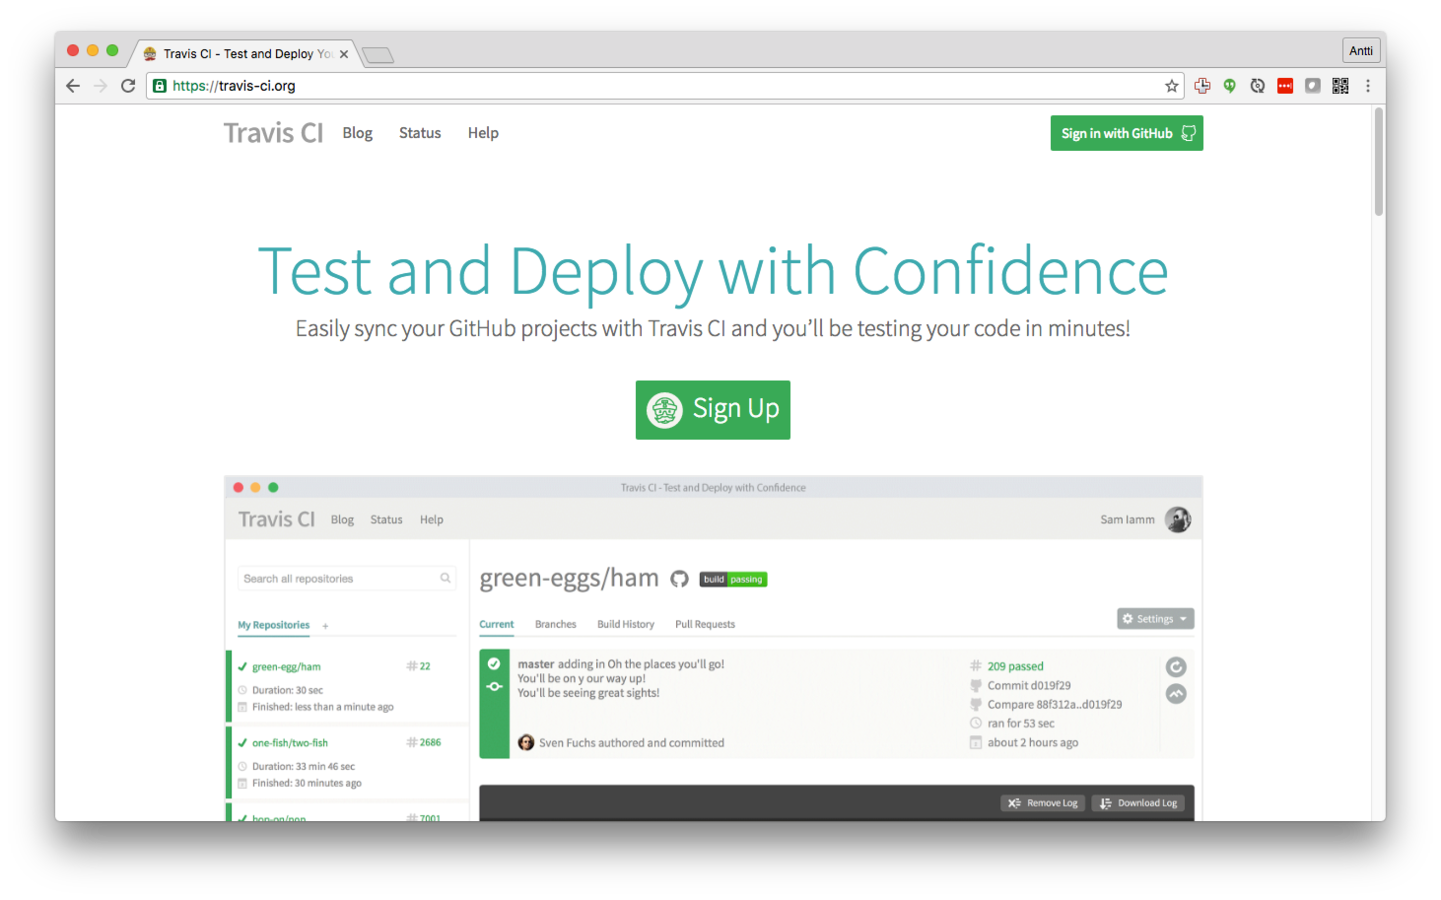Click "Duration: 33 min 46 sec" text
The image size is (1441, 900).
tap(303, 766)
